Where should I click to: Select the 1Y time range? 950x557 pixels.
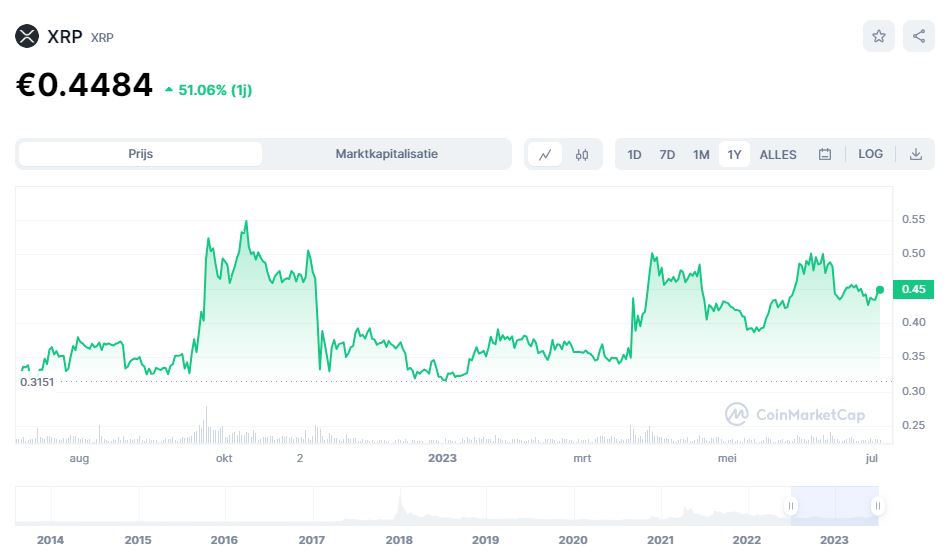point(735,154)
